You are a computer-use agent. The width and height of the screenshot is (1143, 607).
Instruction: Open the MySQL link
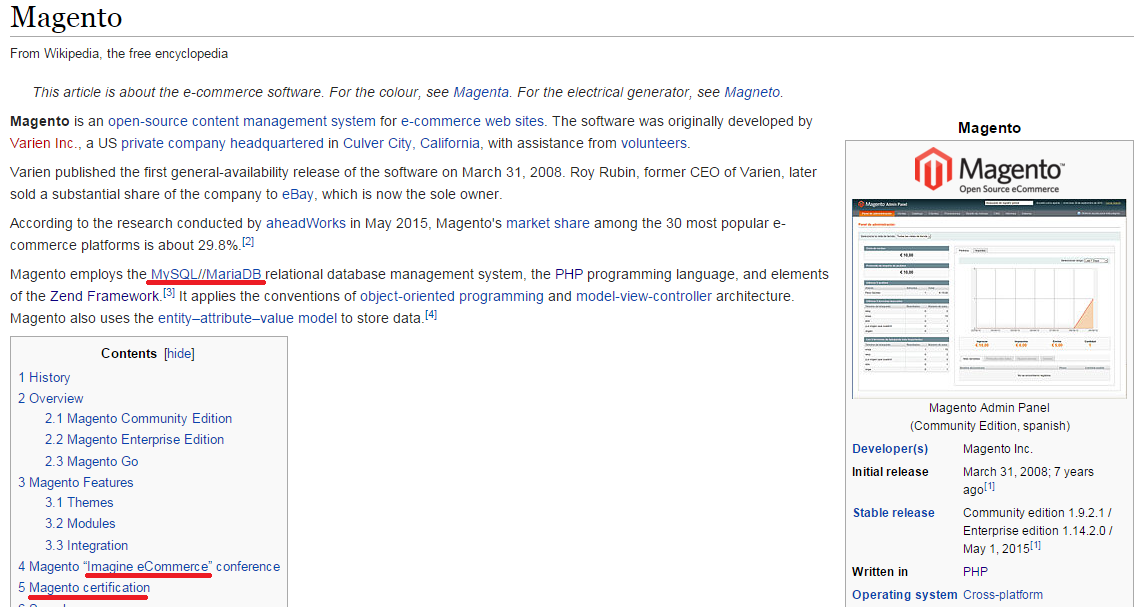(173, 275)
